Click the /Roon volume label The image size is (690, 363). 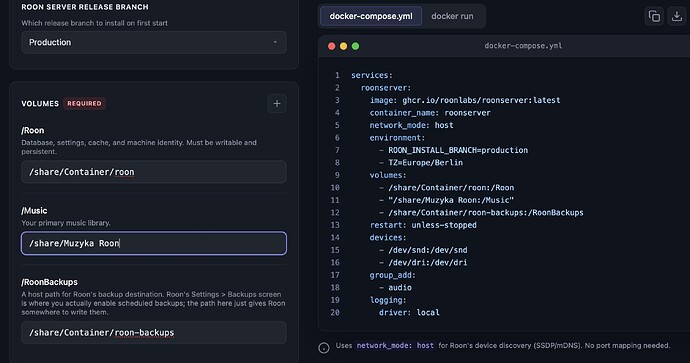(x=33, y=131)
